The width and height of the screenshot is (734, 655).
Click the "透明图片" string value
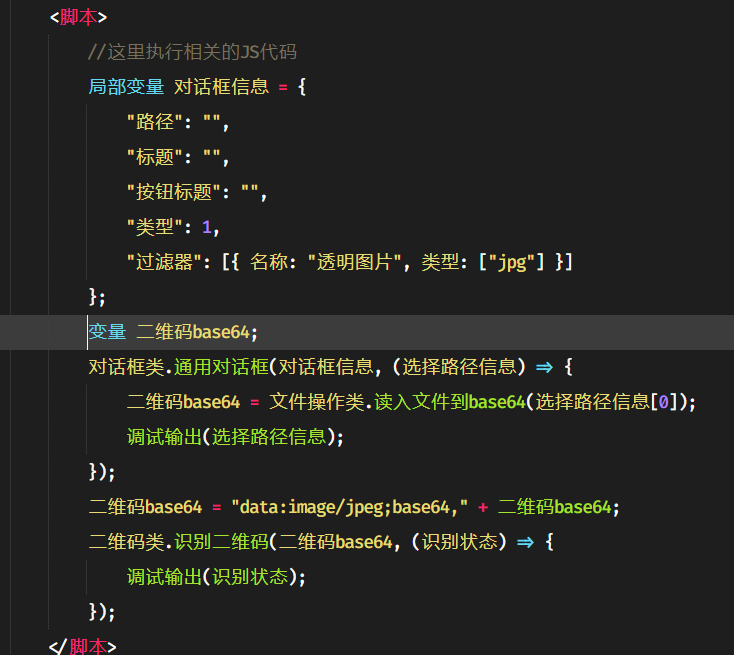[x=354, y=262]
